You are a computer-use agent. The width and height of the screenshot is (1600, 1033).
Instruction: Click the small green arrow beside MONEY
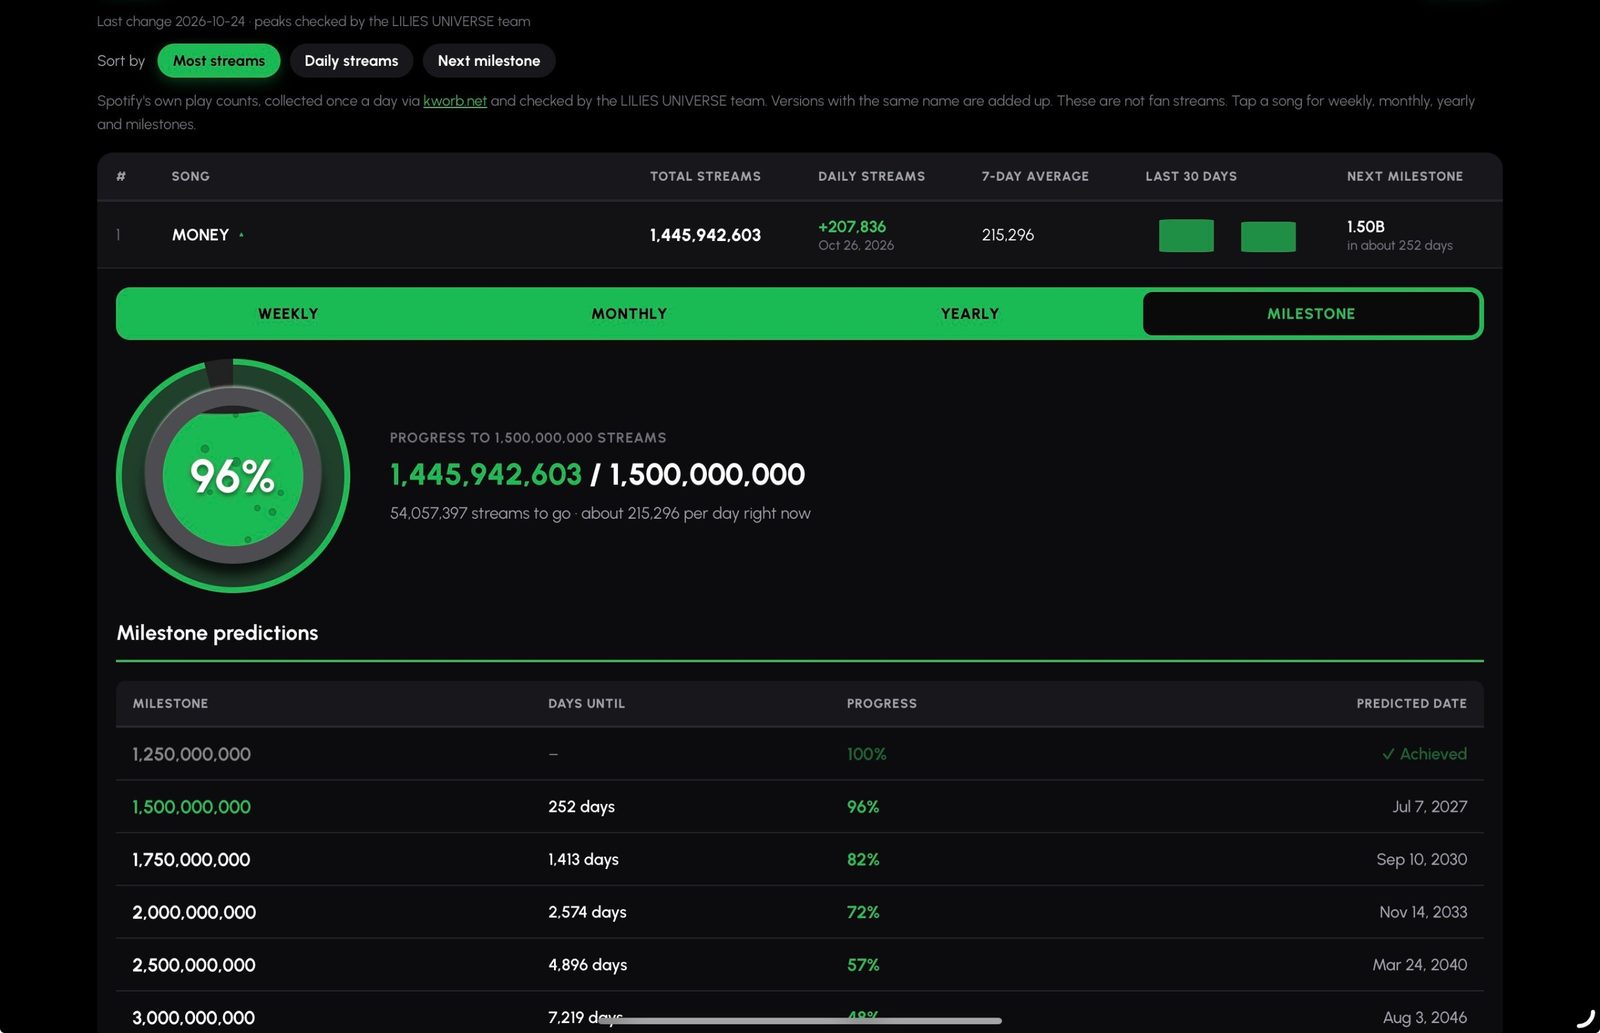pos(241,235)
